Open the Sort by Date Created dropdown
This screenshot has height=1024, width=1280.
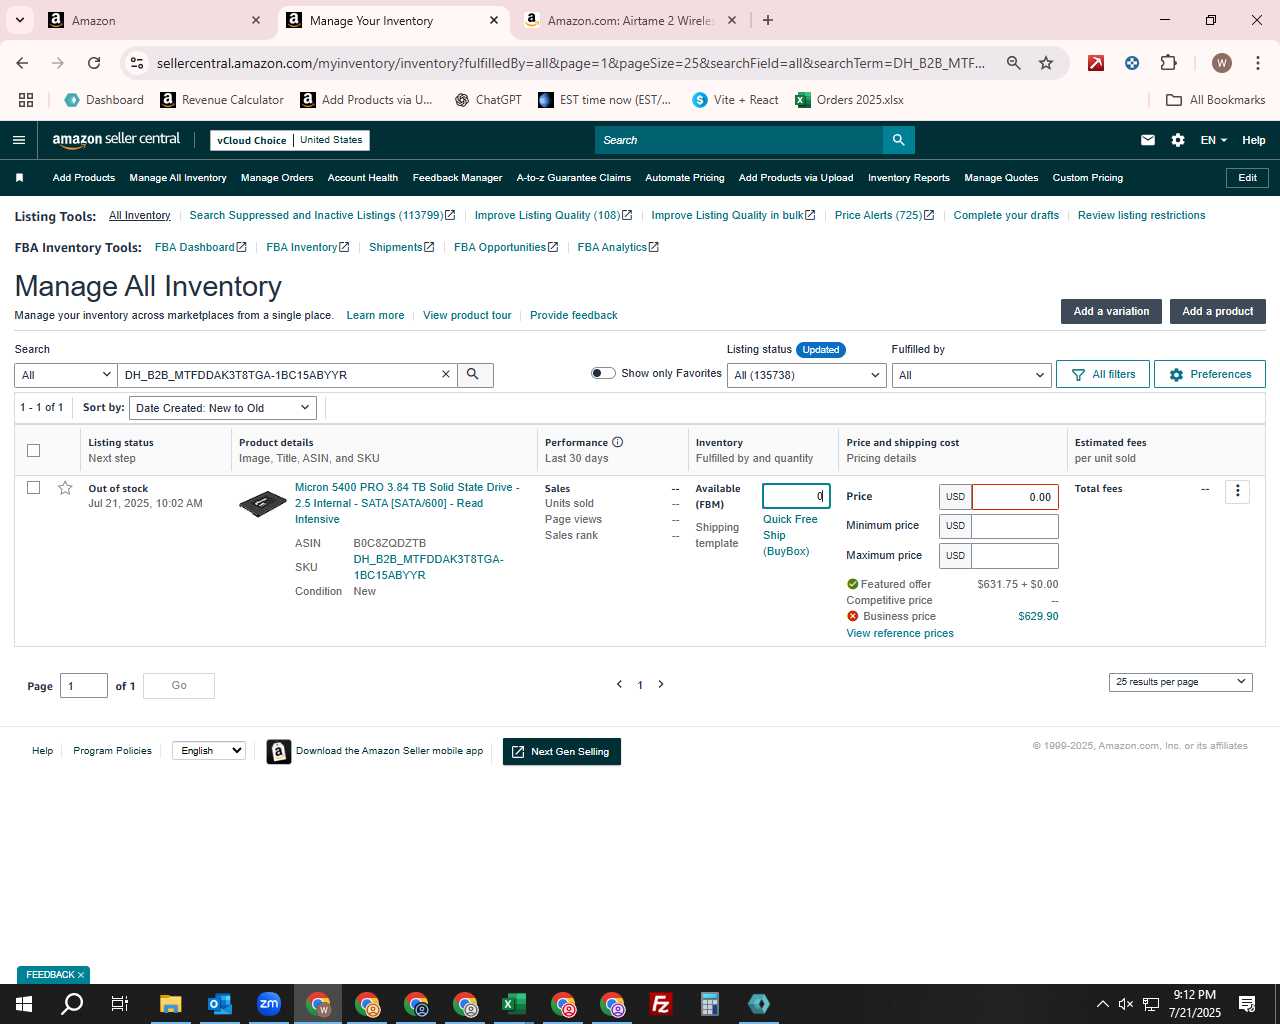point(223,408)
